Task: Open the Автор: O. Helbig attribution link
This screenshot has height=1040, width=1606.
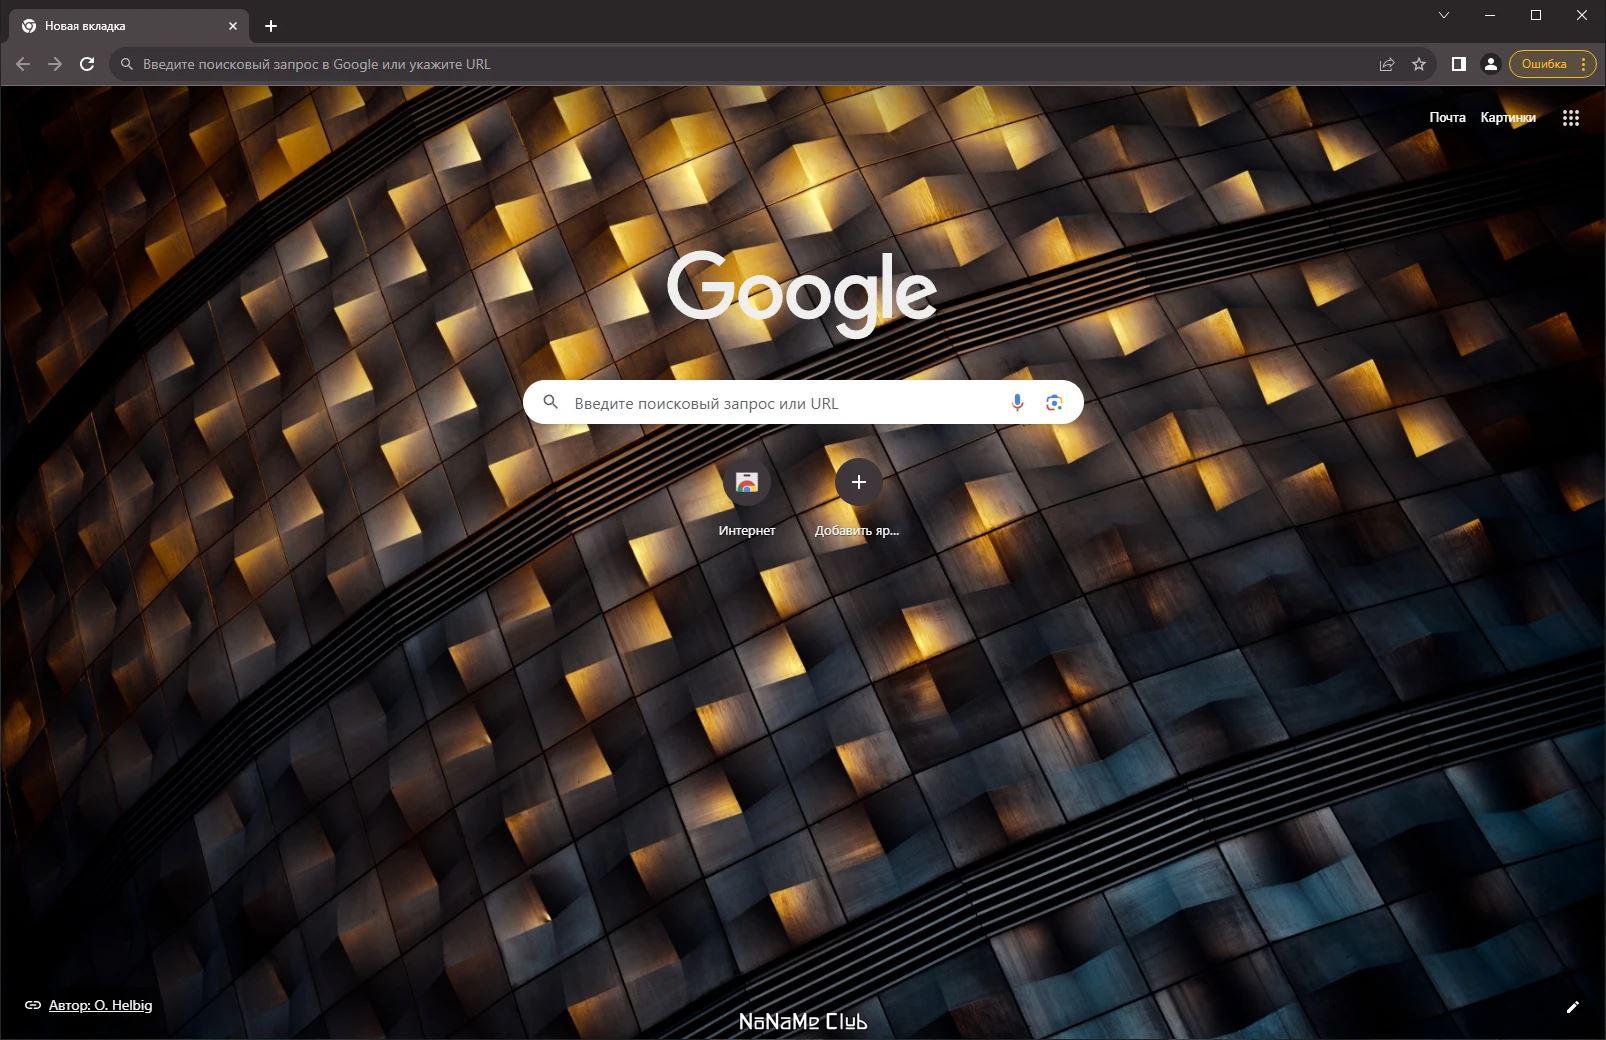Action: pyautogui.click(x=100, y=1005)
